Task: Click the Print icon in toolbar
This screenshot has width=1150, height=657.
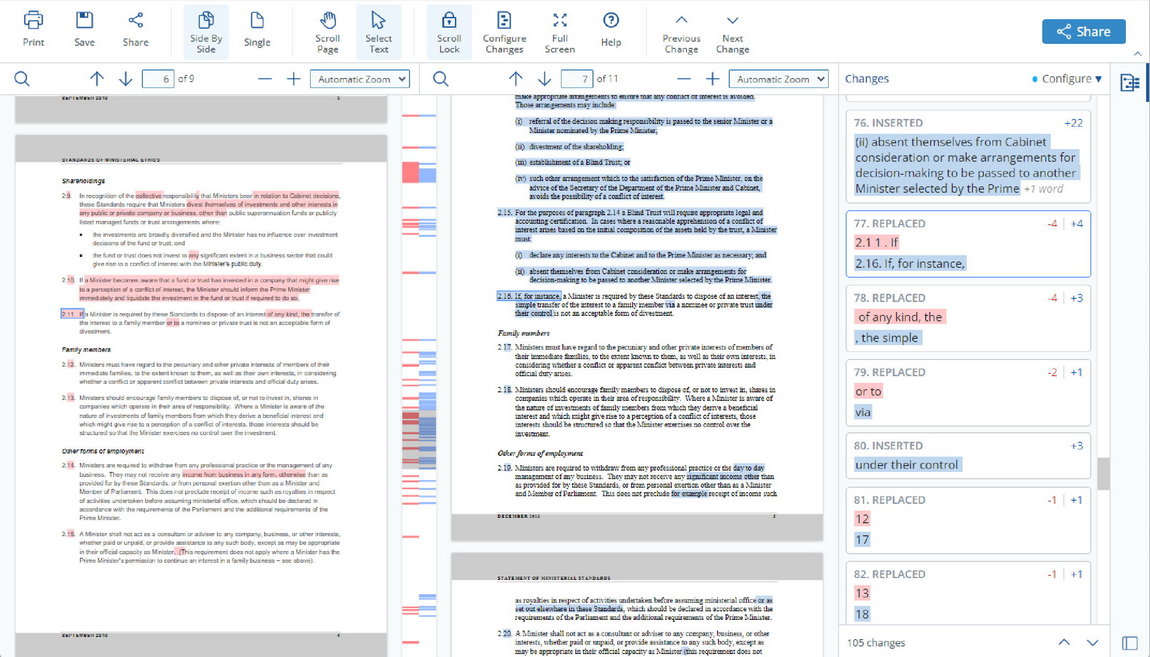Action: [33, 29]
